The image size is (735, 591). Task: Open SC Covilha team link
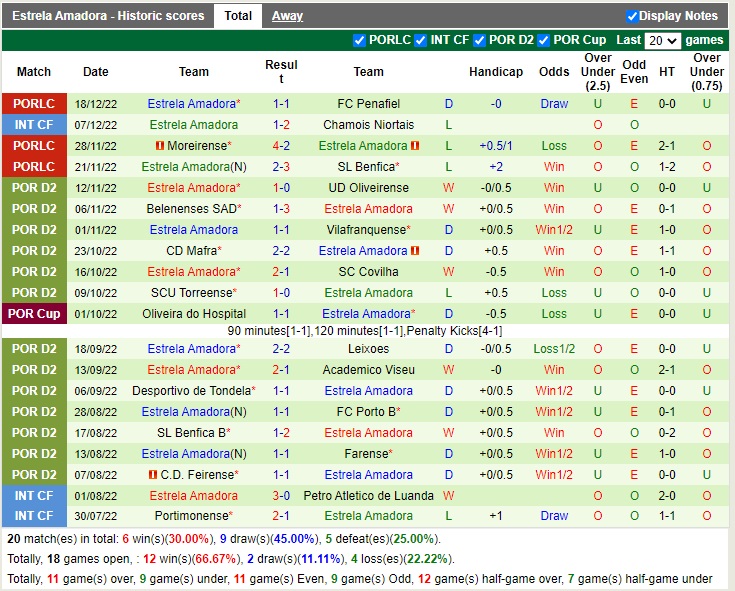pyautogui.click(x=368, y=272)
